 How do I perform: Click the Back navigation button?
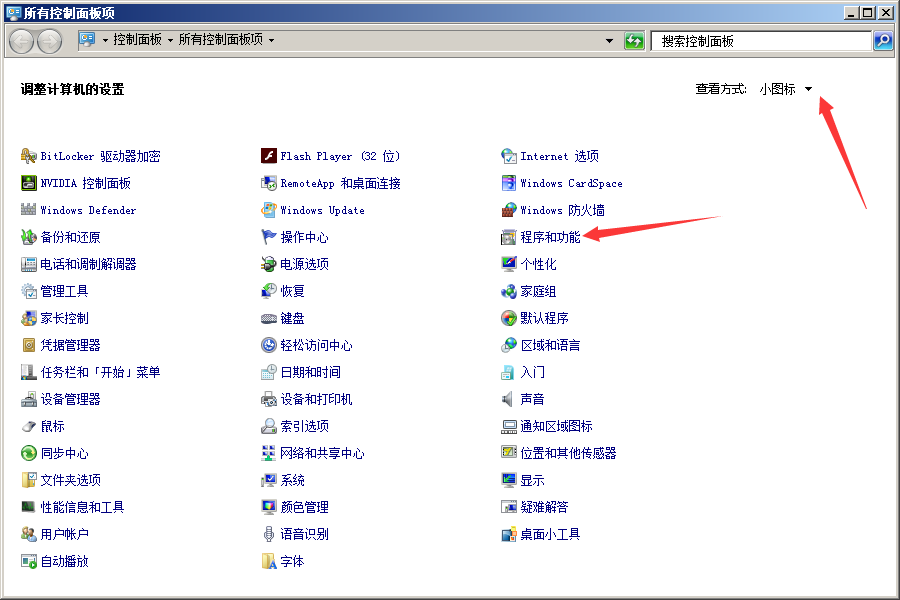21,41
